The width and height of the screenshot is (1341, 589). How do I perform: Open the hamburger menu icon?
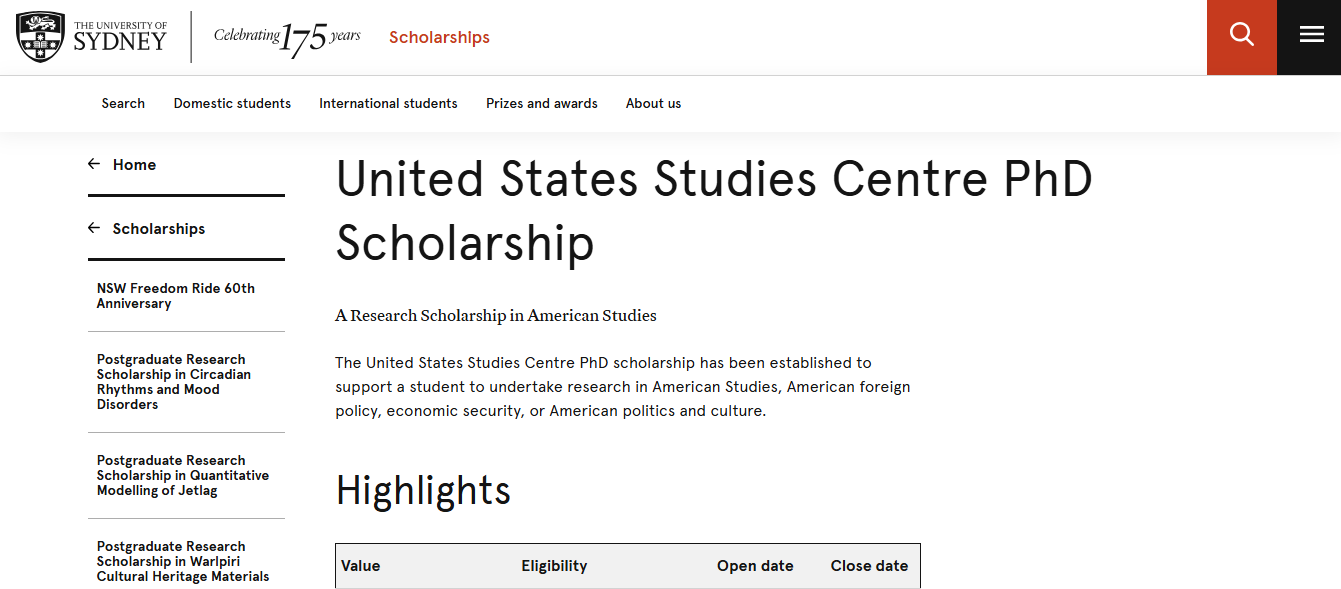click(x=1311, y=35)
